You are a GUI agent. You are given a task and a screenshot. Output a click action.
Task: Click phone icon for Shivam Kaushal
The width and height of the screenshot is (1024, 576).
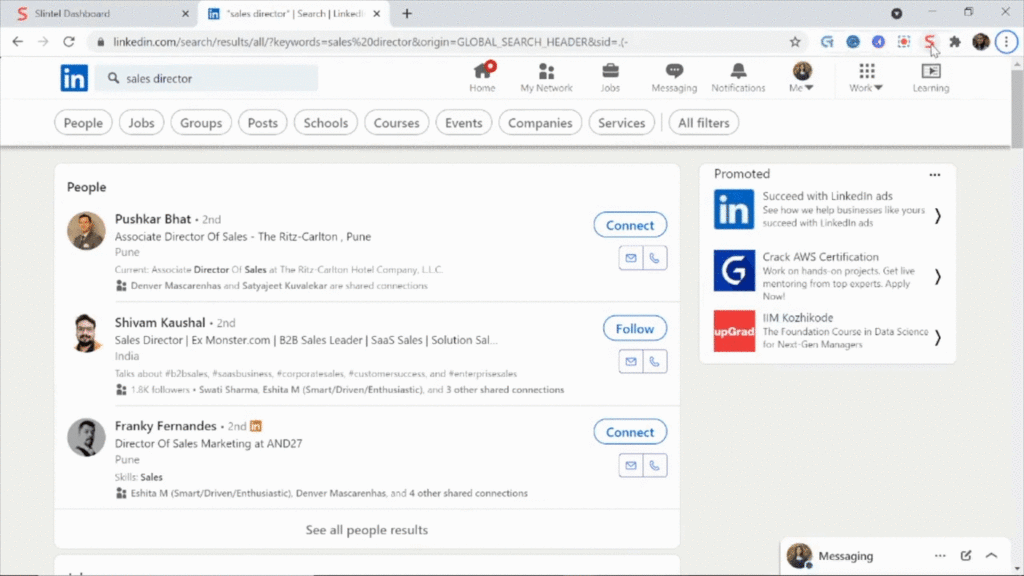point(654,362)
